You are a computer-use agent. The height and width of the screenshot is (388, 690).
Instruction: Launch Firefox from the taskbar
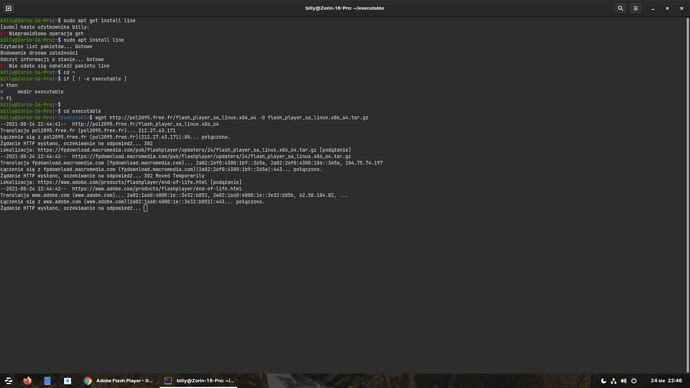pyautogui.click(x=27, y=381)
